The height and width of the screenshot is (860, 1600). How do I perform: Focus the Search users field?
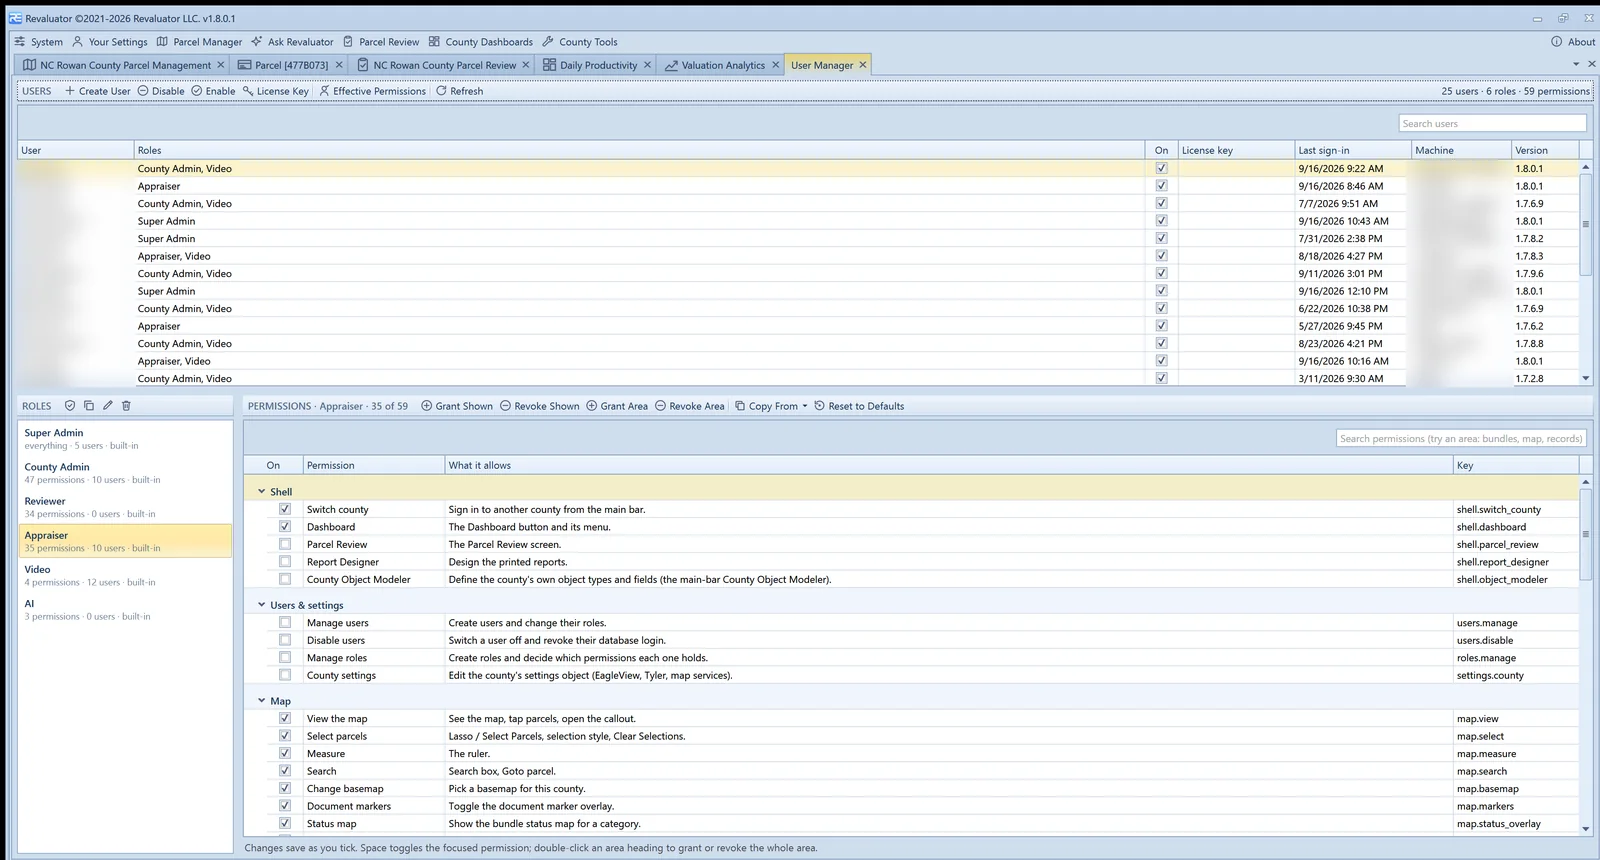pos(1492,123)
